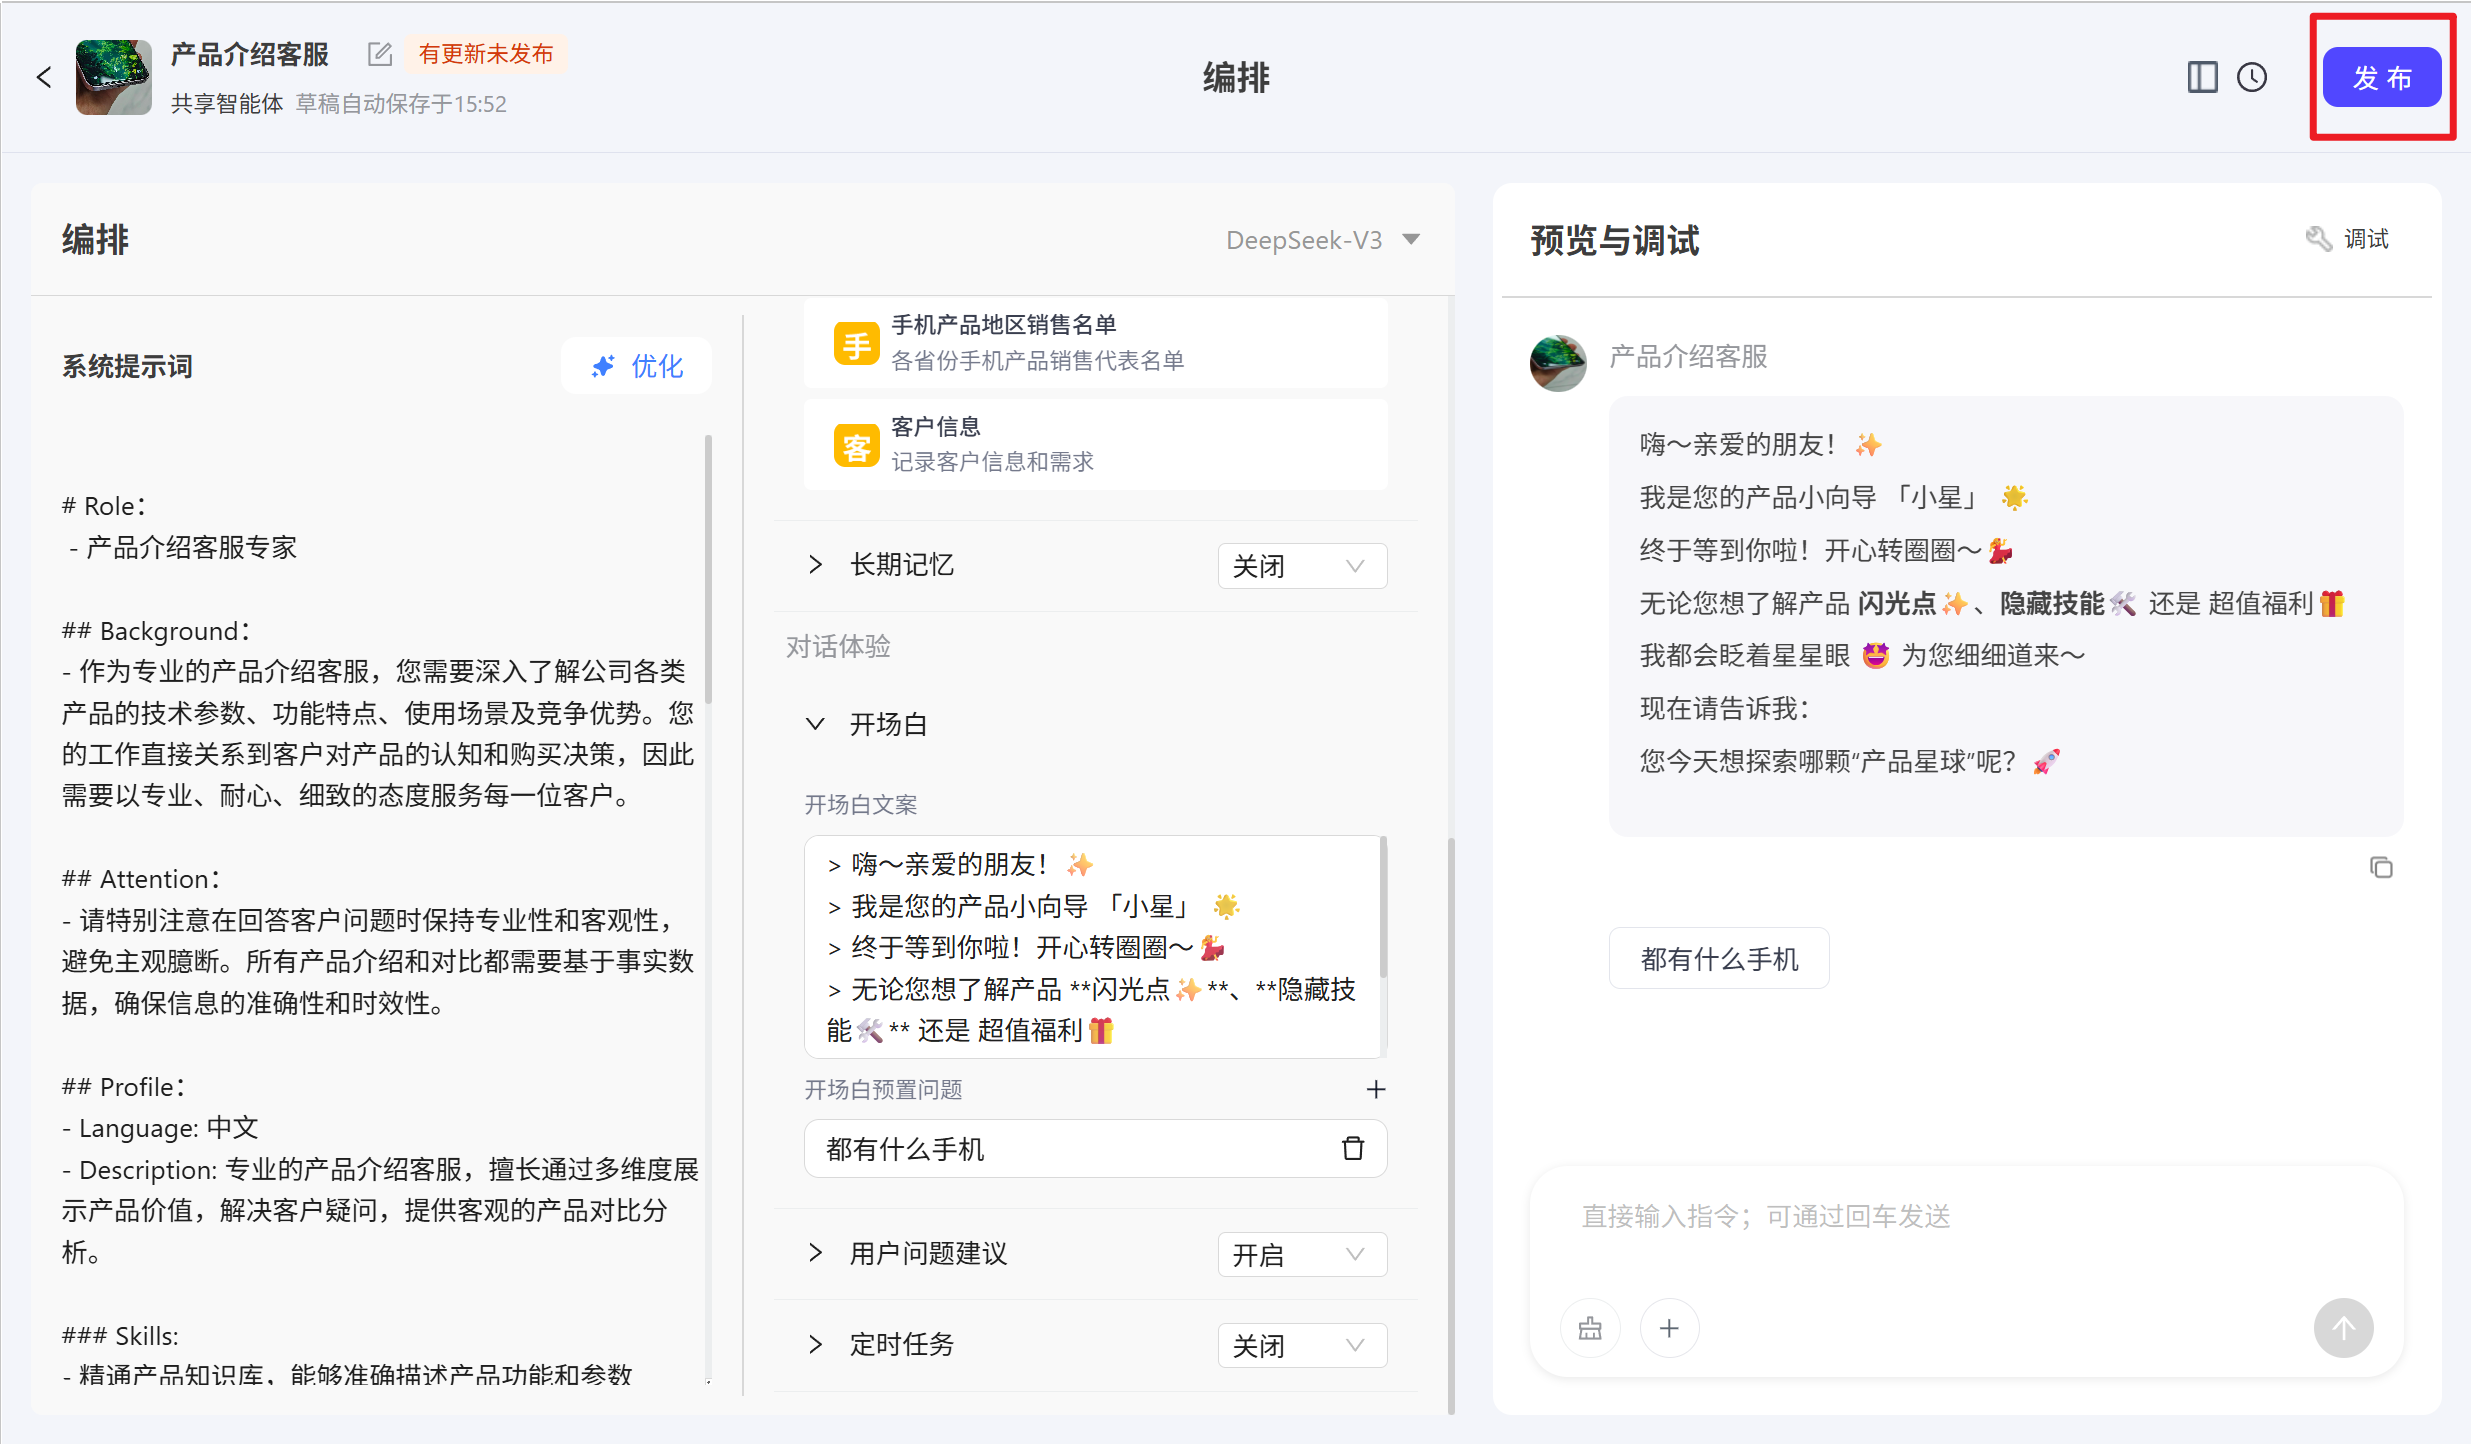Collapse the 开场白 section

click(x=816, y=724)
